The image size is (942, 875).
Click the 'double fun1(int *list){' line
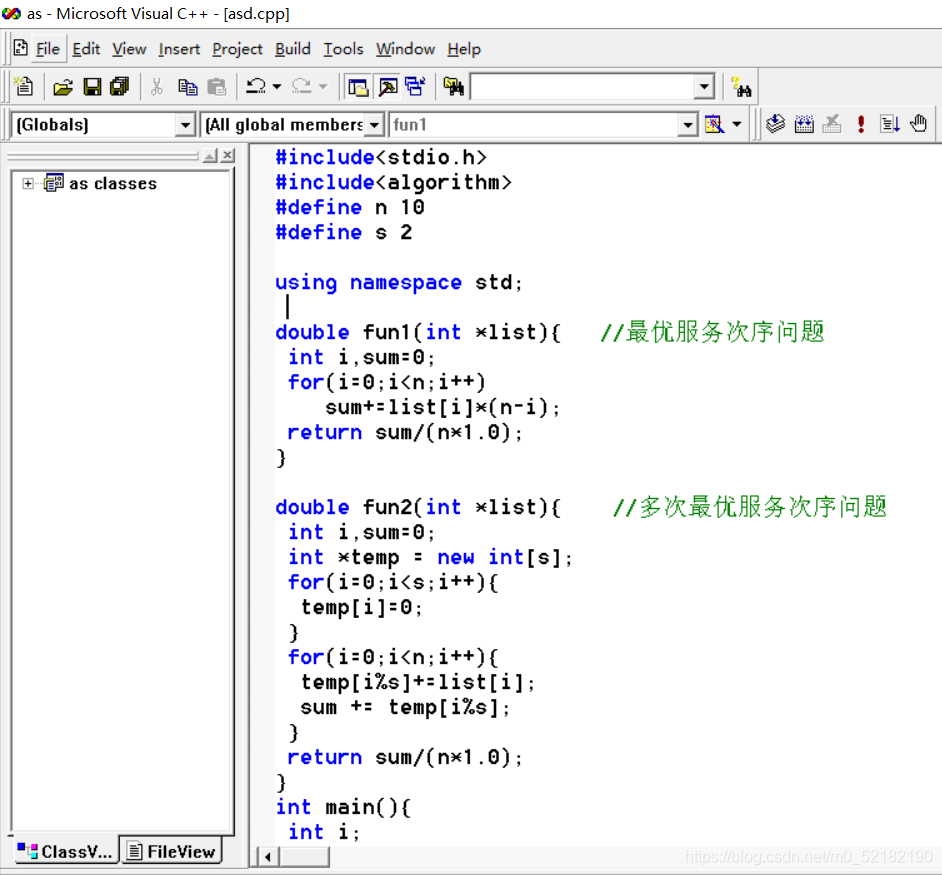[x=418, y=332]
